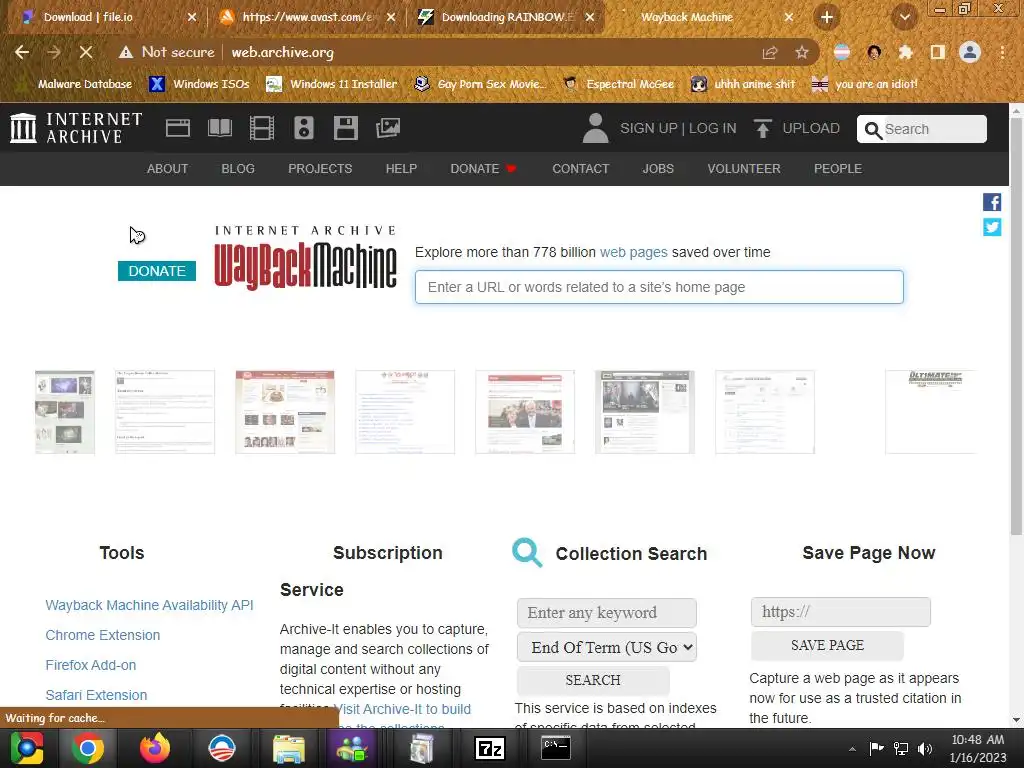The image size is (1024, 768).
Task: Open the Images icon
Action: click(x=388, y=128)
